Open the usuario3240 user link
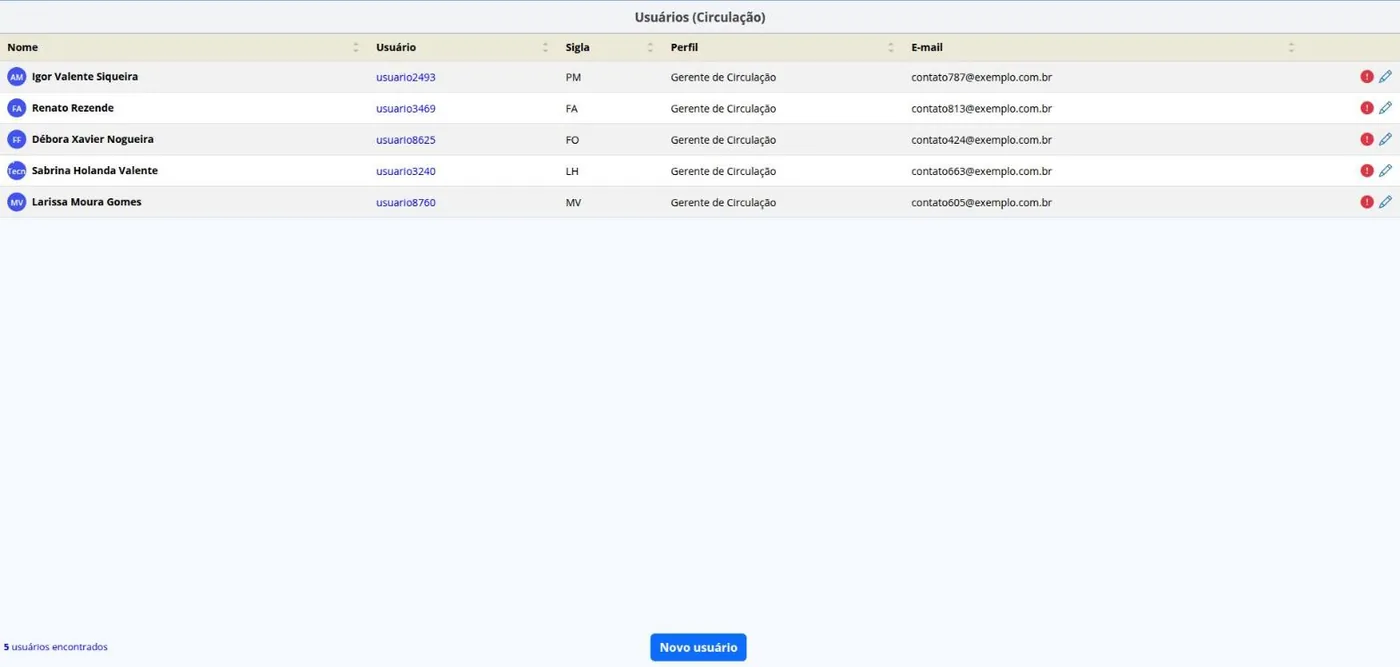This screenshot has height=667, width=1400. [406, 171]
